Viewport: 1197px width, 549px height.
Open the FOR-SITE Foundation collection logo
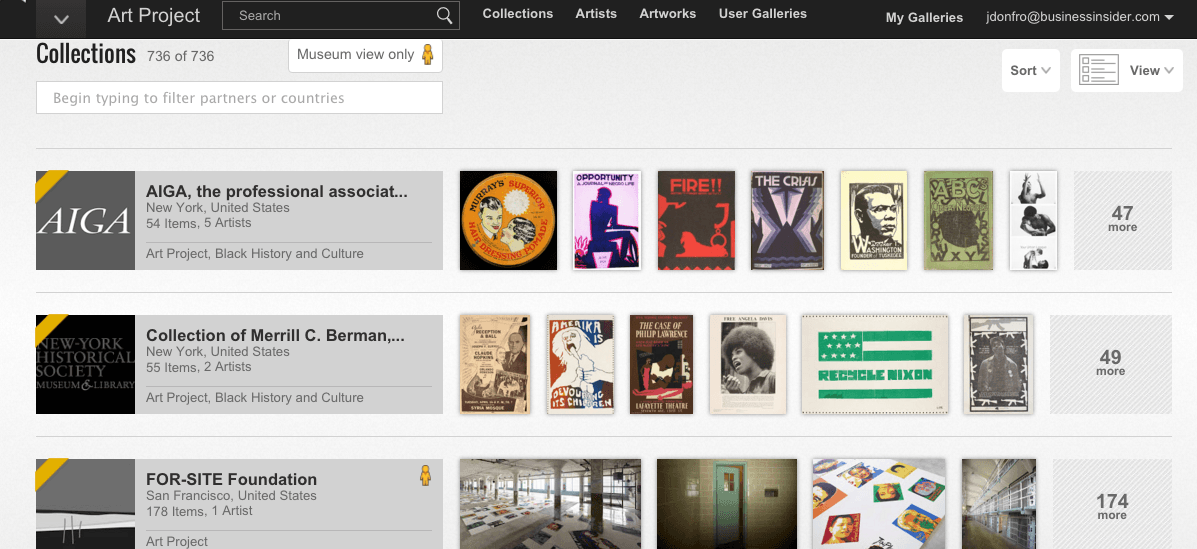(85, 504)
